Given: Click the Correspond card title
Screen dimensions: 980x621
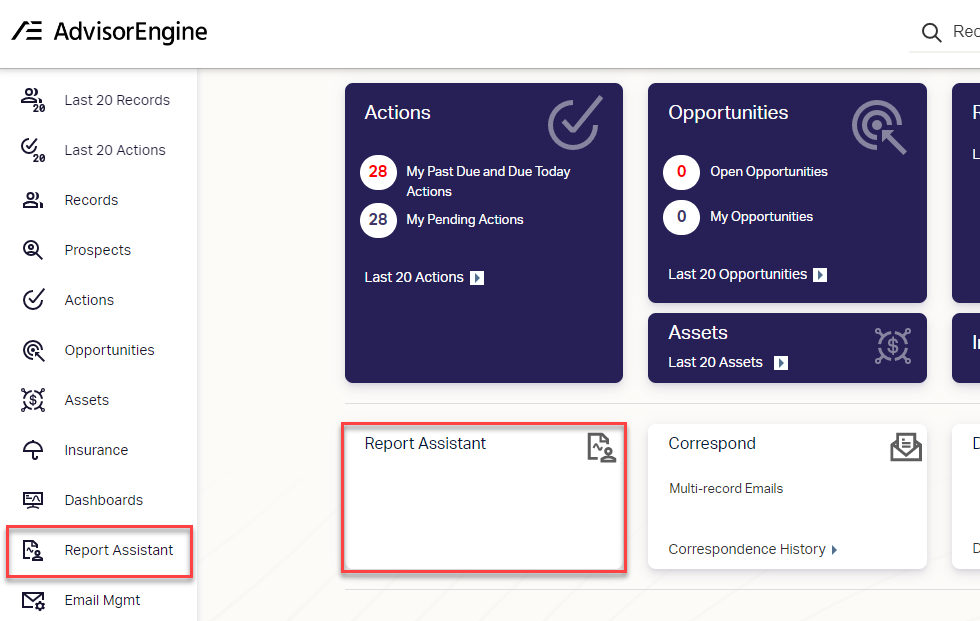Looking at the screenshot, I should pyautogui.click(x=712, y=443).
